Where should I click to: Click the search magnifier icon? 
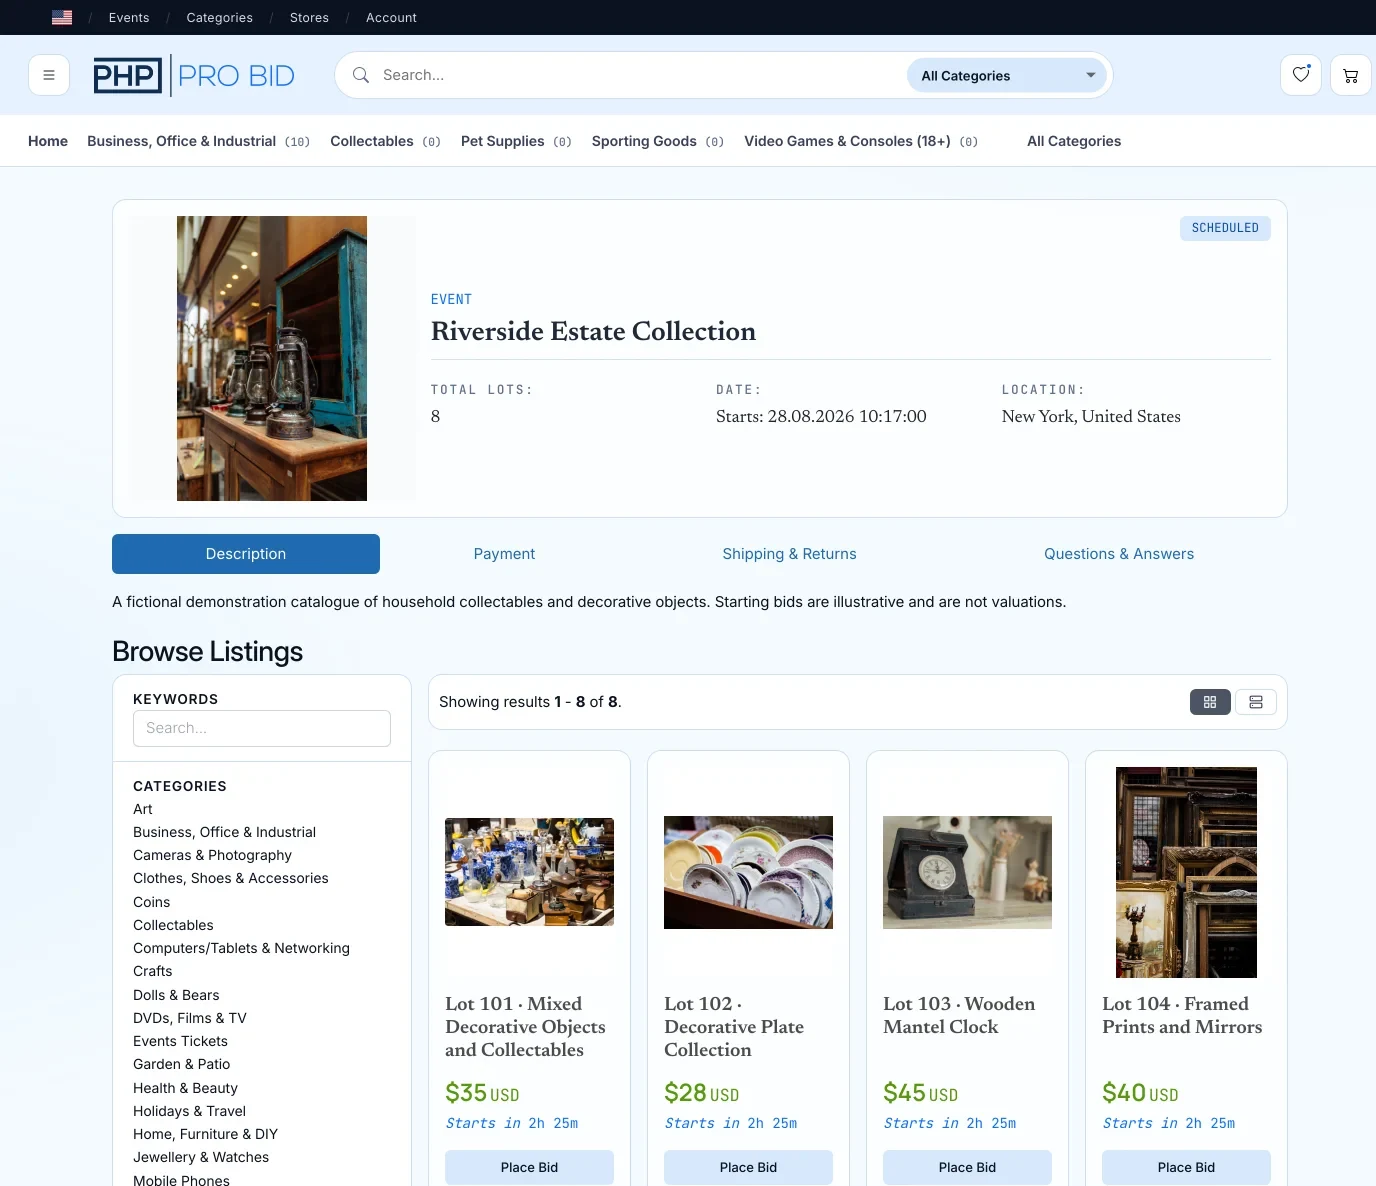point(361,75)
